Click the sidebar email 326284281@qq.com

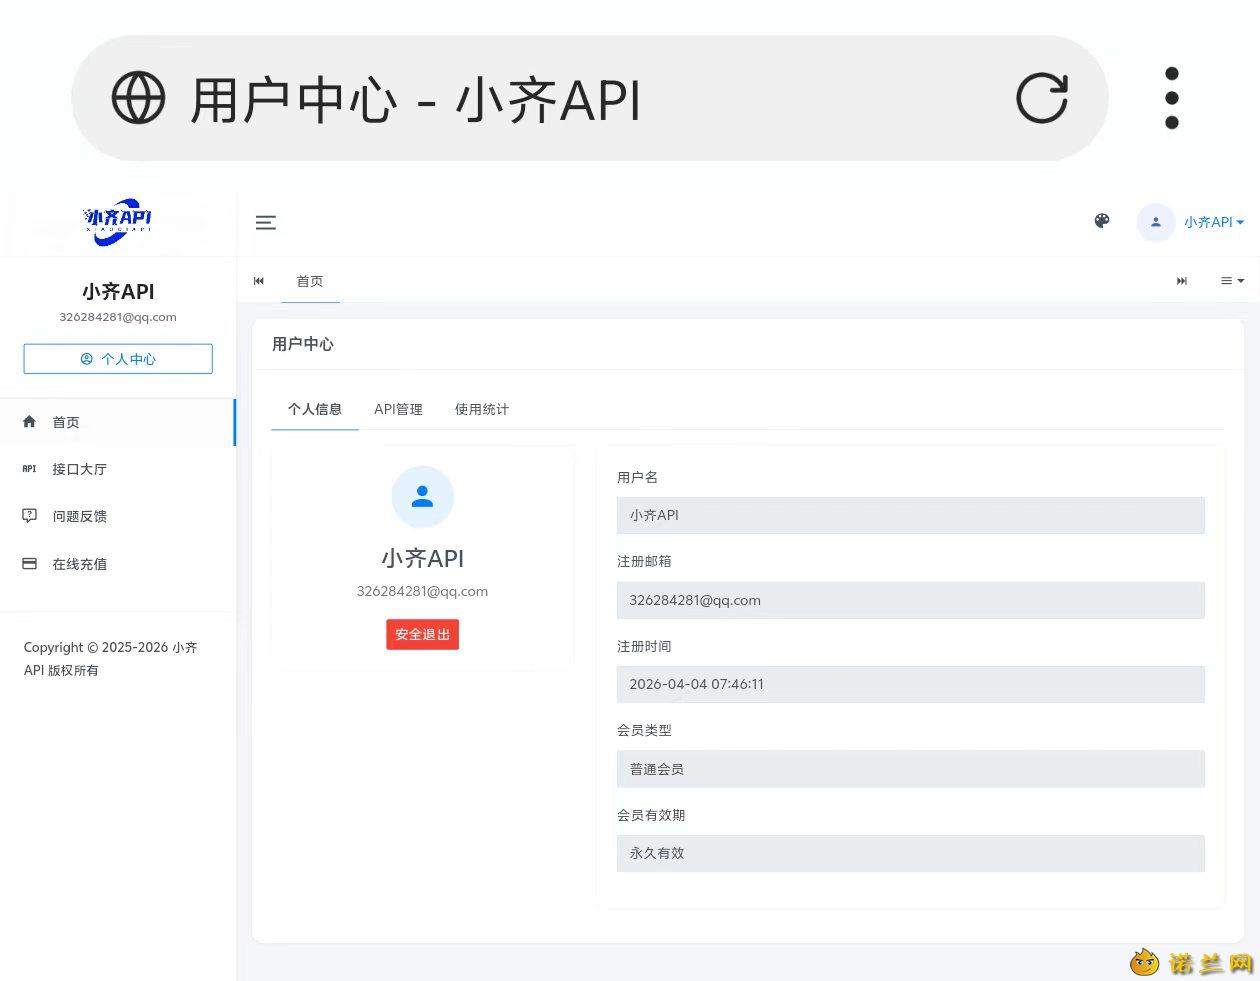click(x=118, y=317)
